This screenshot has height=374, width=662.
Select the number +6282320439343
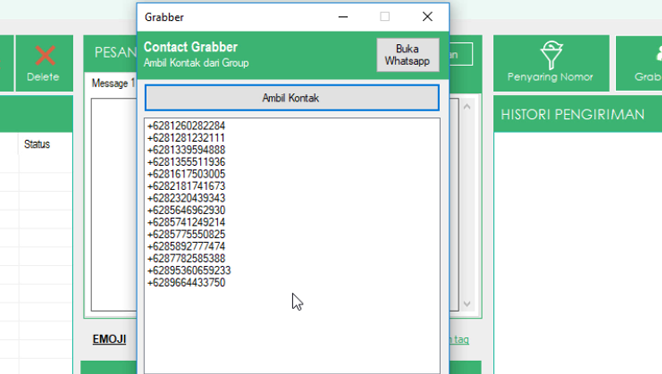(x=186, y=198)
